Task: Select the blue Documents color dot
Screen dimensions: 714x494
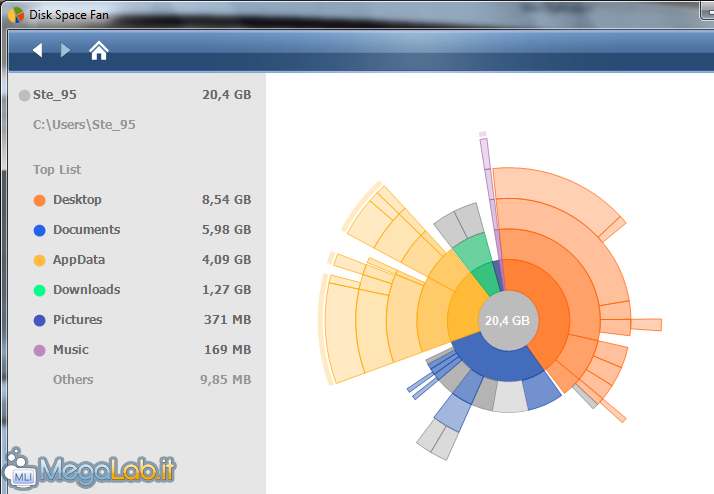Action: pyautogui.click(x=40, y=230)
